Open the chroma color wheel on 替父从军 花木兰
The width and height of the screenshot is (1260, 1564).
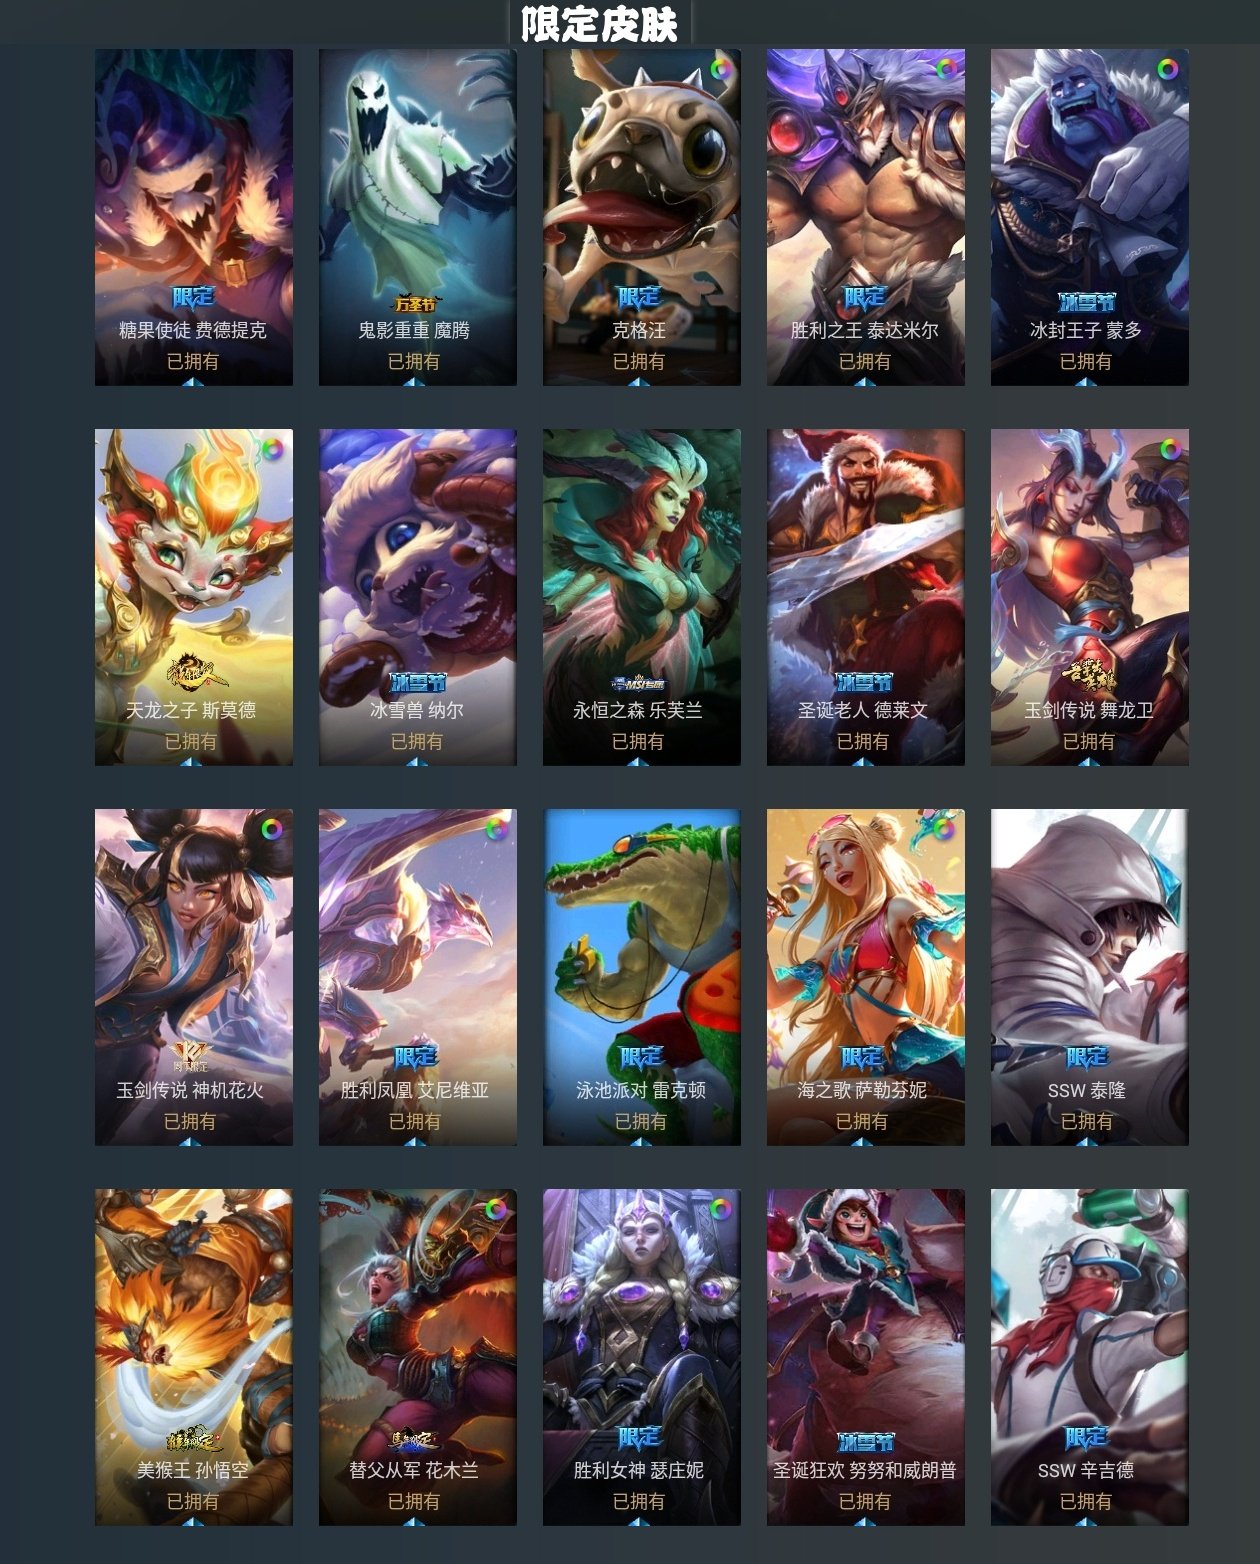click(x=497, y=1209)
